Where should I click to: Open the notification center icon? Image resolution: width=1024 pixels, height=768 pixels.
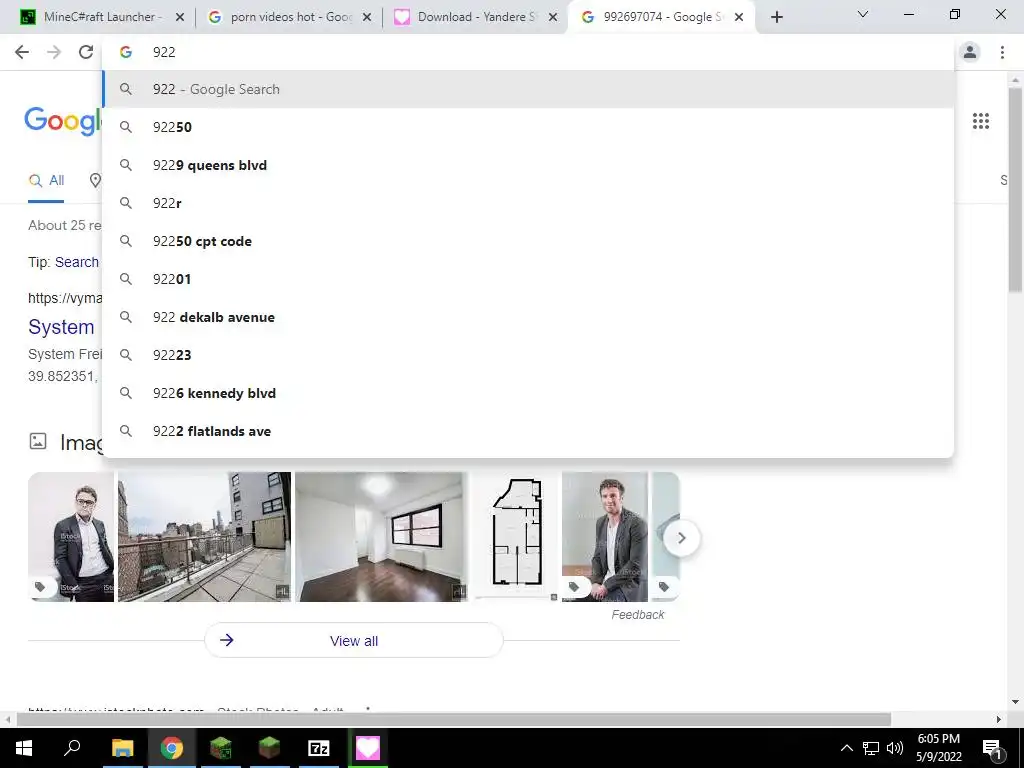click(x=992, y=748)
